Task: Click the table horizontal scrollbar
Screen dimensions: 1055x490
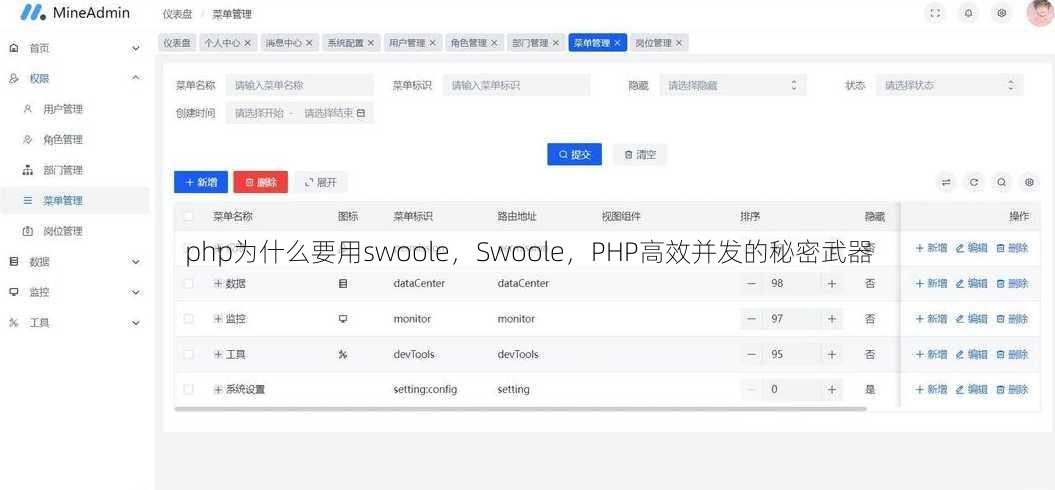Action: tap(520, 409)
